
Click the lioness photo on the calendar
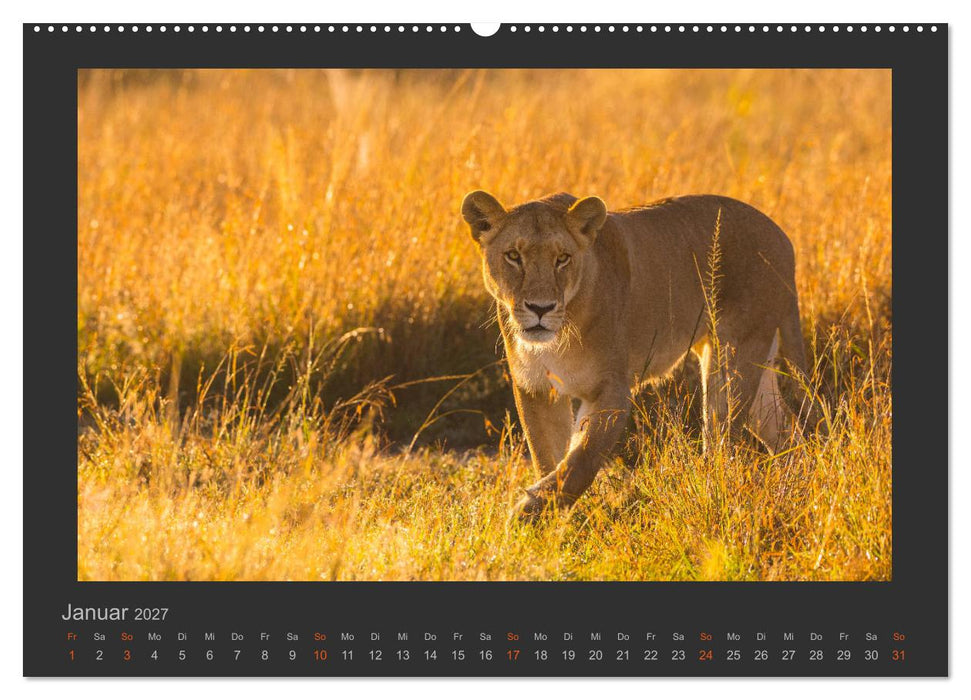point(484,325)
